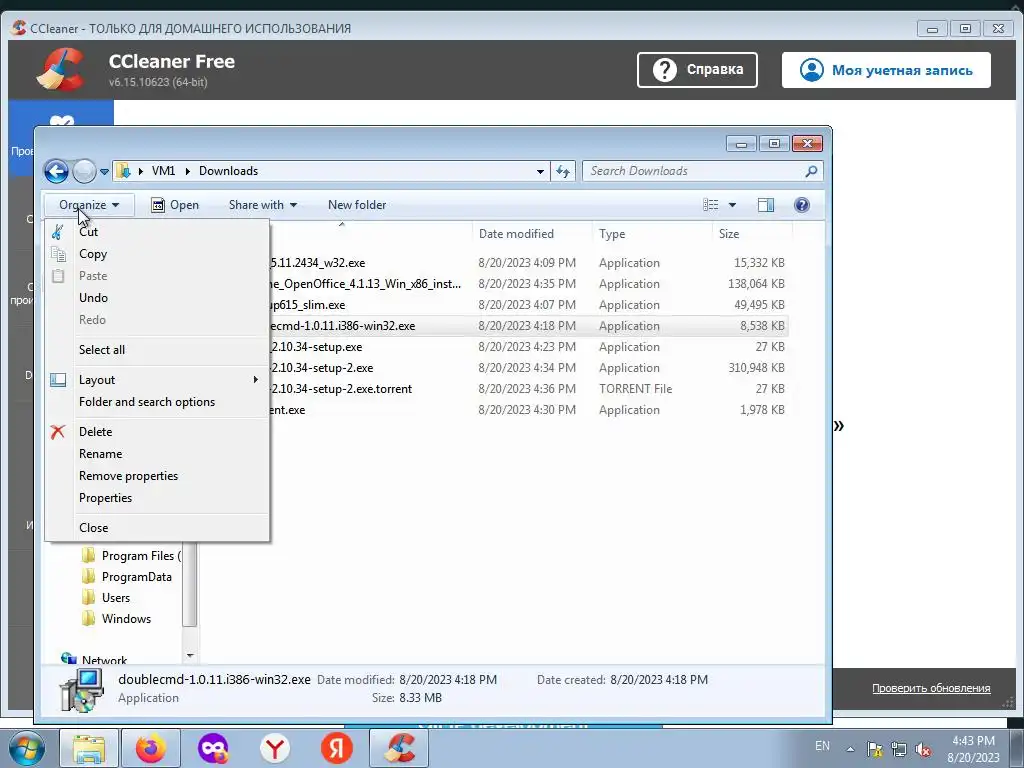The width and height of the screenshot is (1024, 768).
Task: Click the network tray icon
Action: pyautogui.click(x=899, y=749)
